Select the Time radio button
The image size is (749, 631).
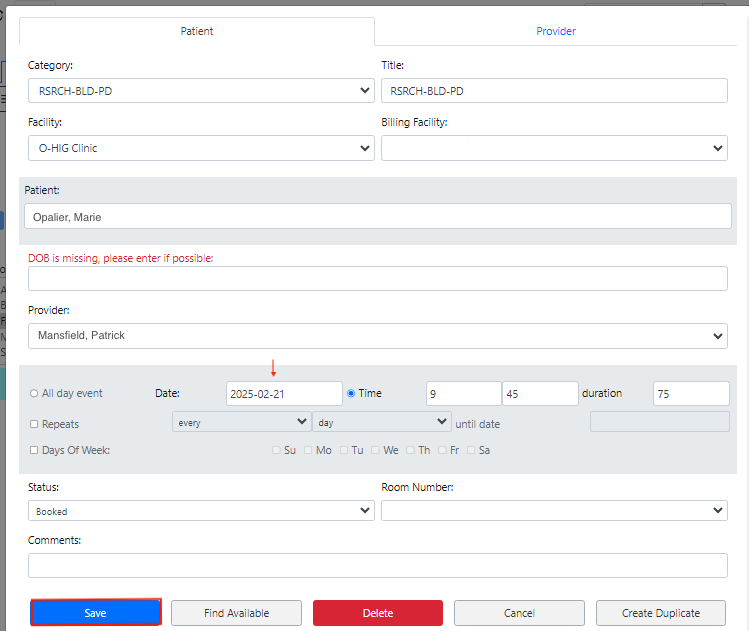351,394
